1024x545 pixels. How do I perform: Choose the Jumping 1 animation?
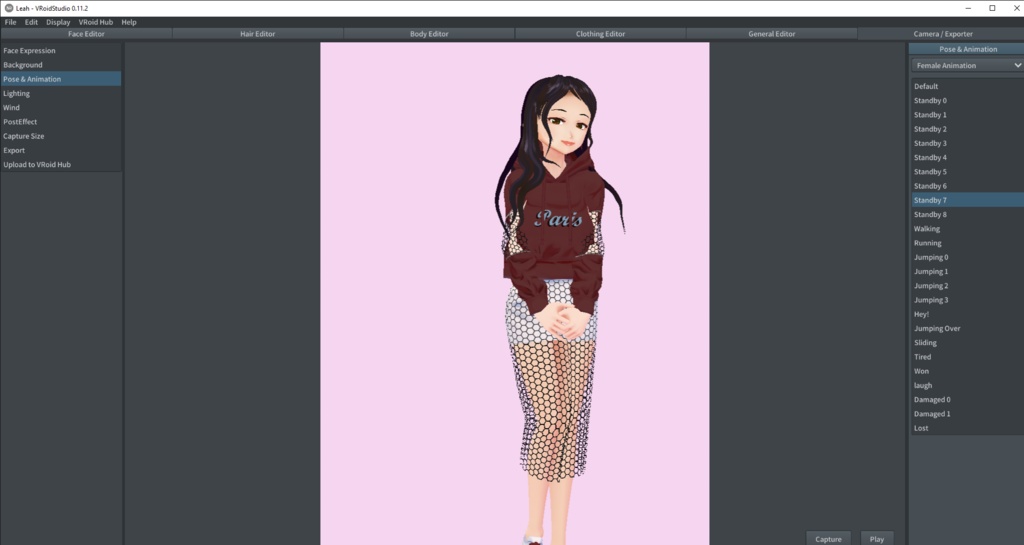click(967, 272)
